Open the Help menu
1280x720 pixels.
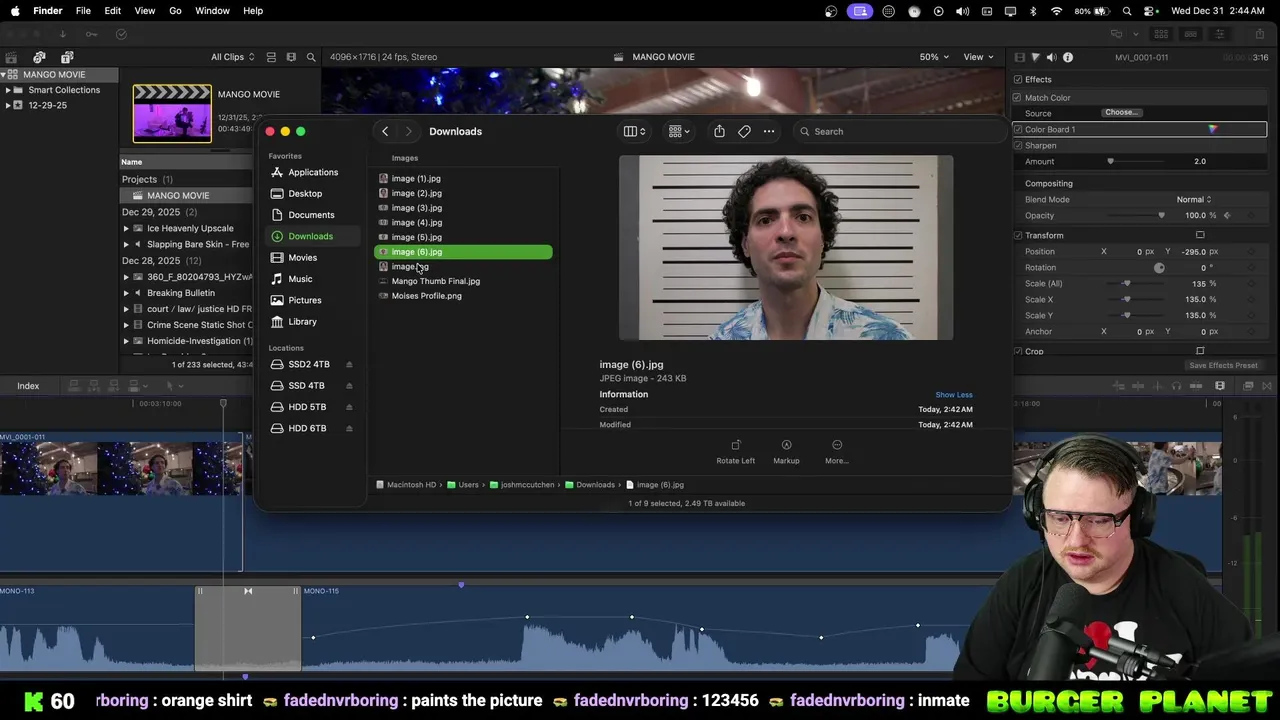pos(253,11)
